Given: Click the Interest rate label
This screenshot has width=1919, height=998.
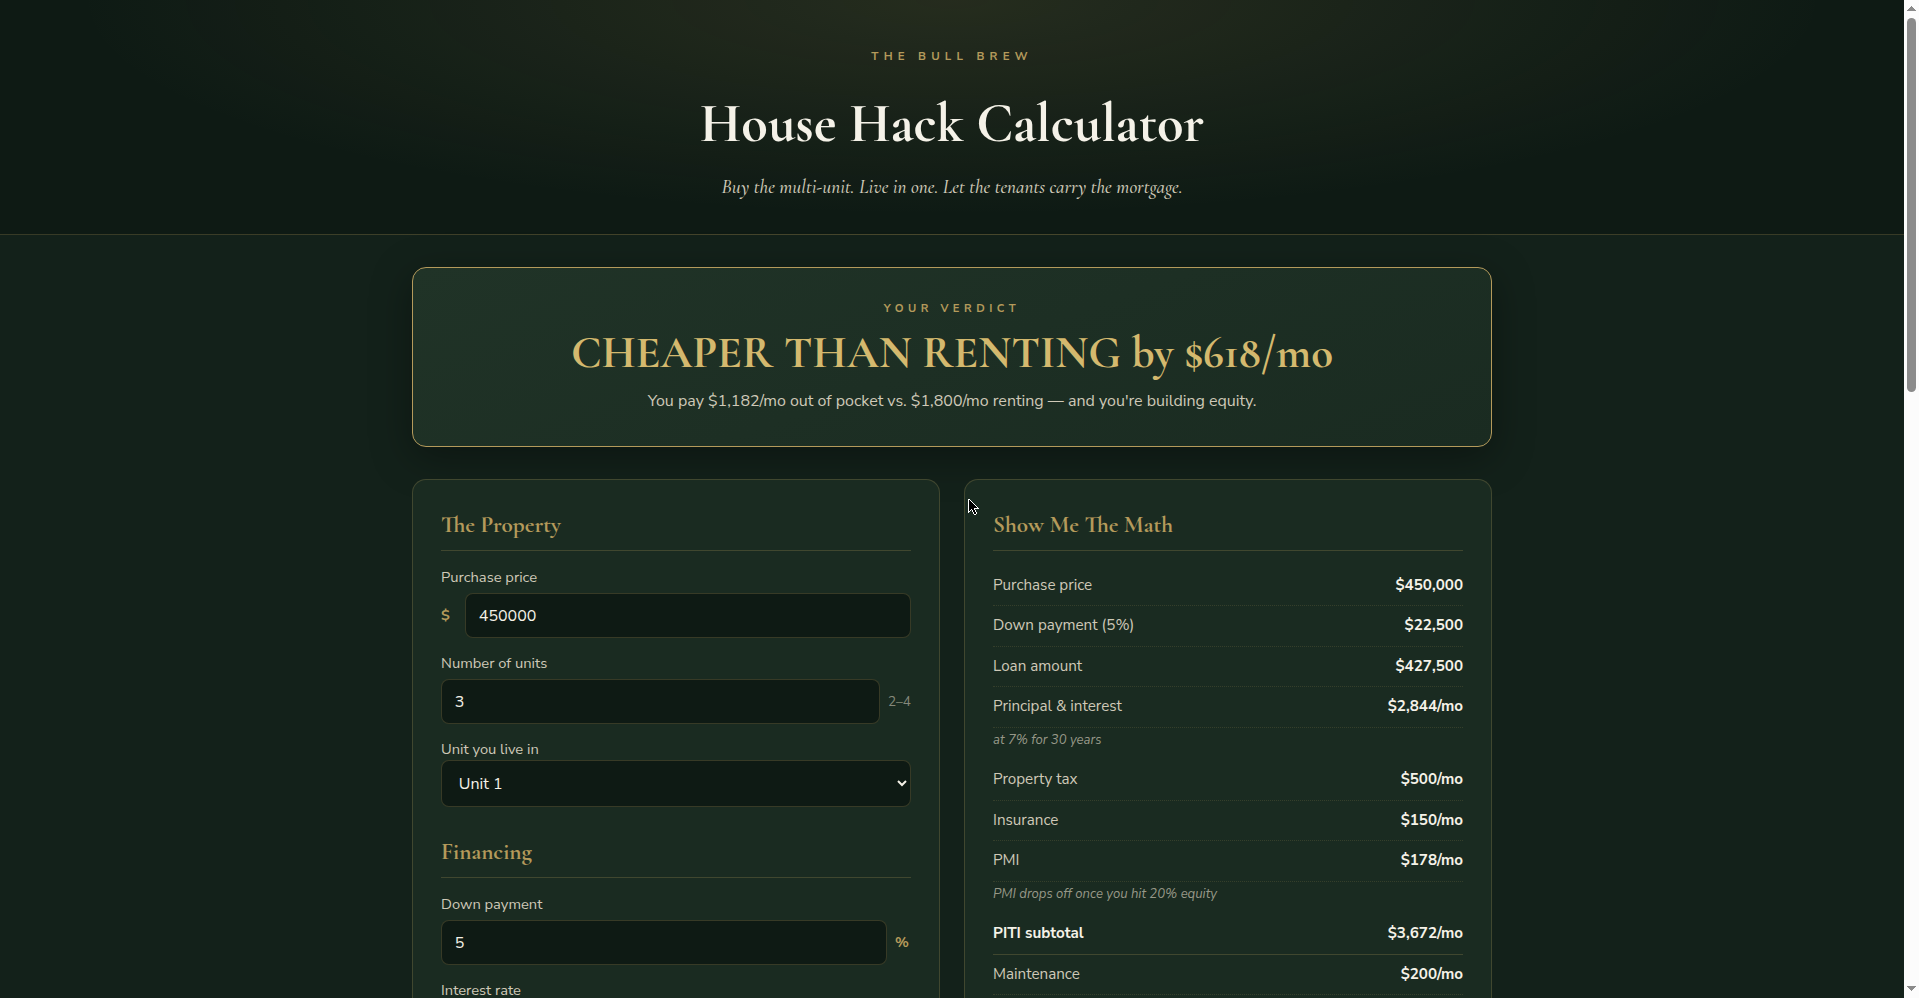Looking at the screenshot, I should [481, 990].
